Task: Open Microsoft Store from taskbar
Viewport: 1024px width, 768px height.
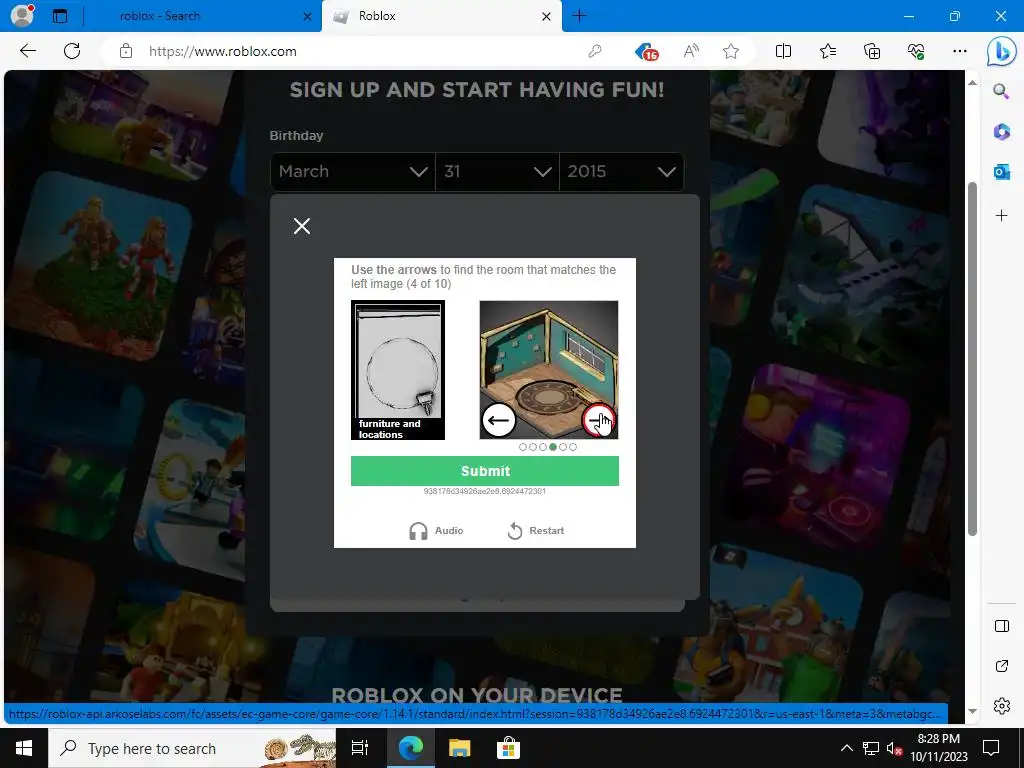Action: pos(508,748)
